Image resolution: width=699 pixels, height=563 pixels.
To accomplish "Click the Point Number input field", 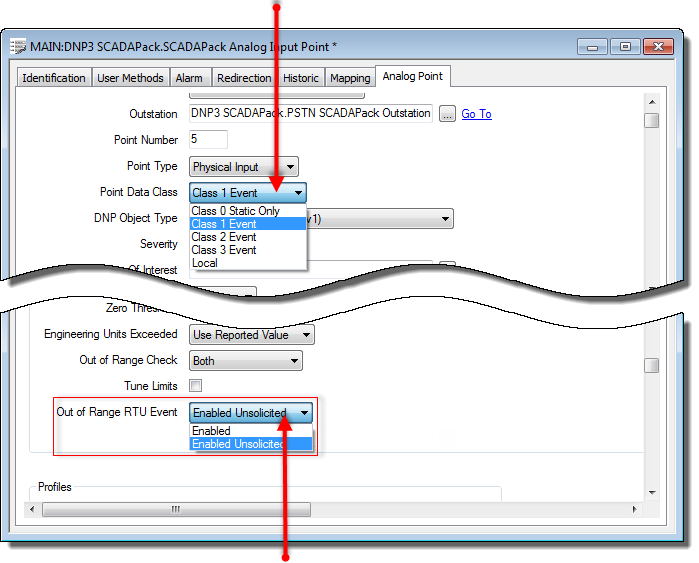I will (208, 140).
